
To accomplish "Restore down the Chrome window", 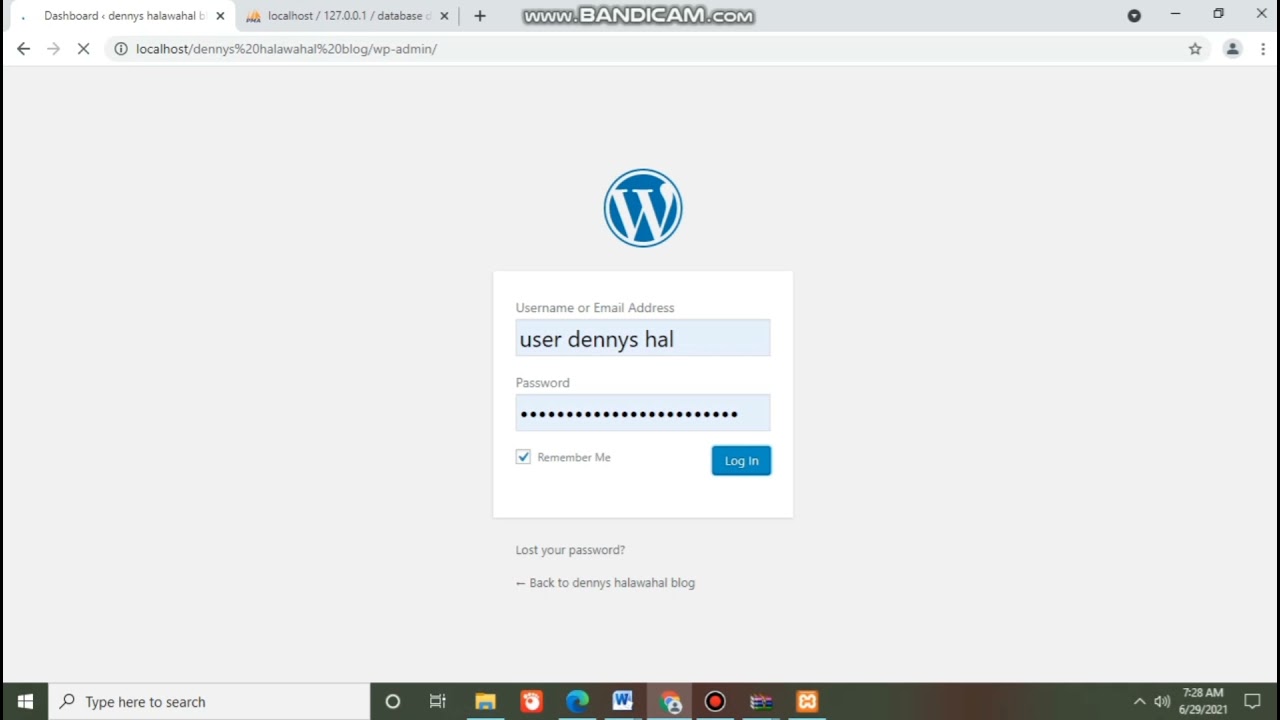I will tap(1218, 14).
